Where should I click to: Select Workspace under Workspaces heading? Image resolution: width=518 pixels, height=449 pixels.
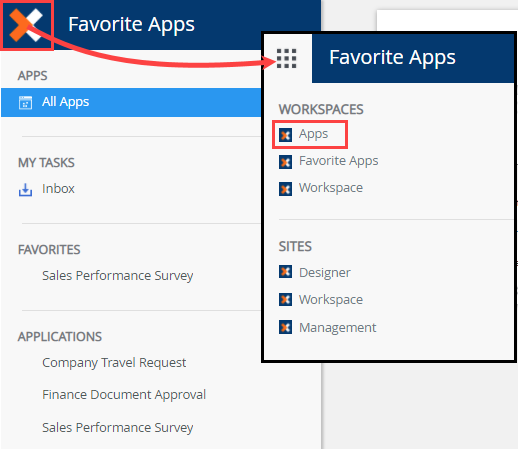[x=331, y=188]
